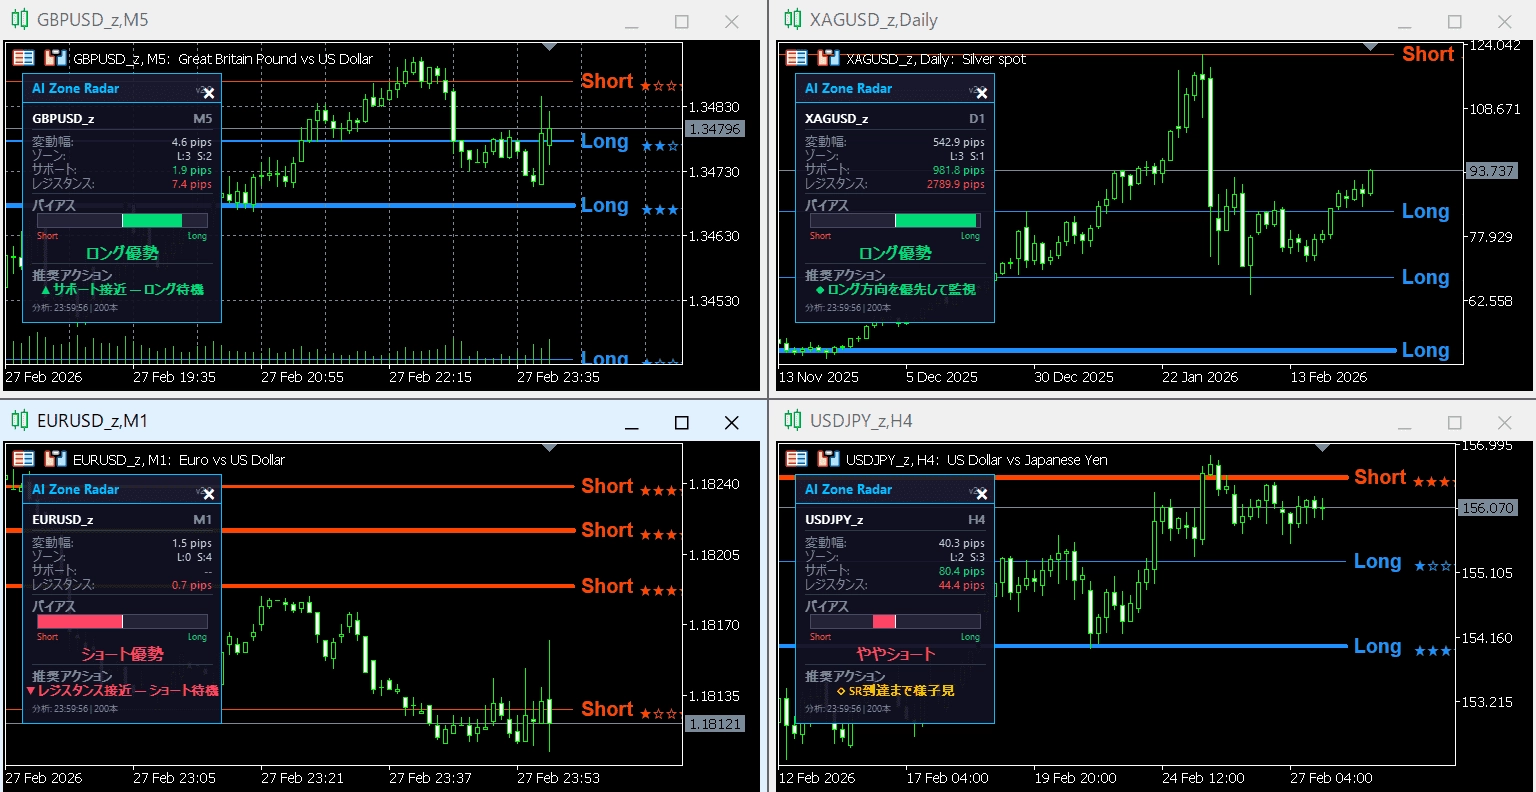This screenshot has height=792, width=1536.
Task: Click the ややショート bias text
Action: coord(896,654)
